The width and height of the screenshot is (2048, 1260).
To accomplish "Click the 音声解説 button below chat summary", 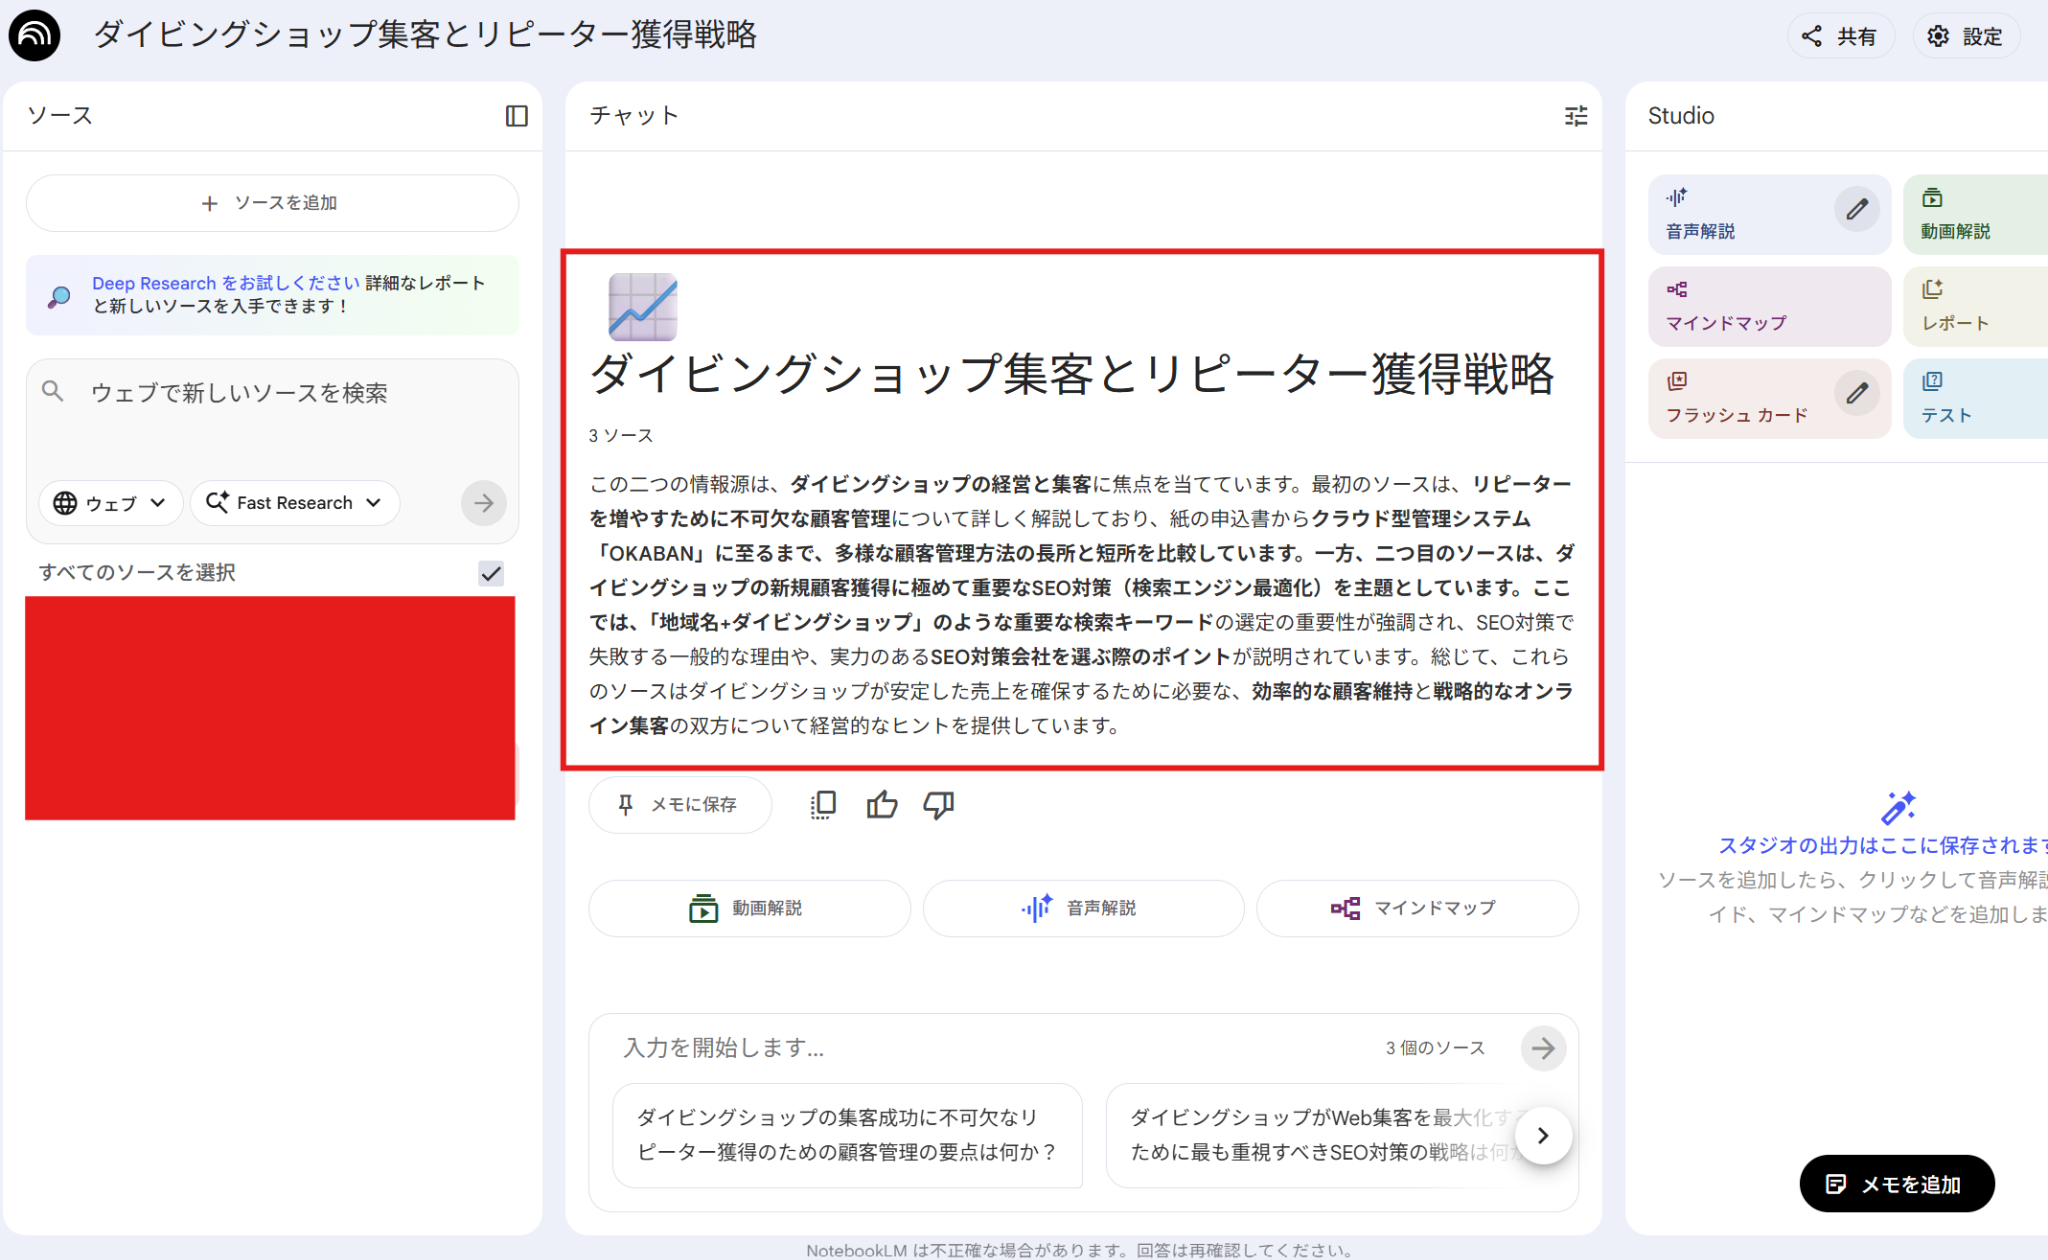I will (1083, 908).
